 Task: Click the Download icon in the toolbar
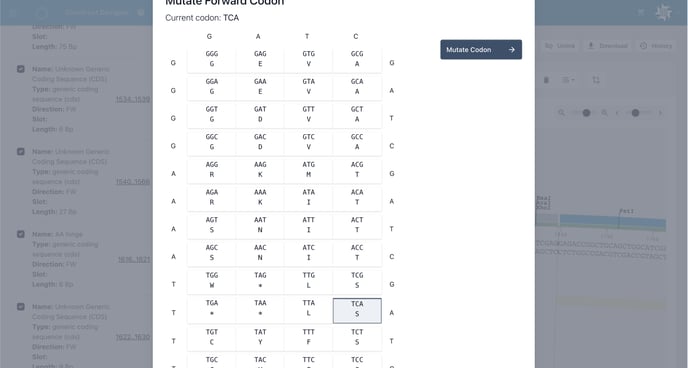point(591,46)
